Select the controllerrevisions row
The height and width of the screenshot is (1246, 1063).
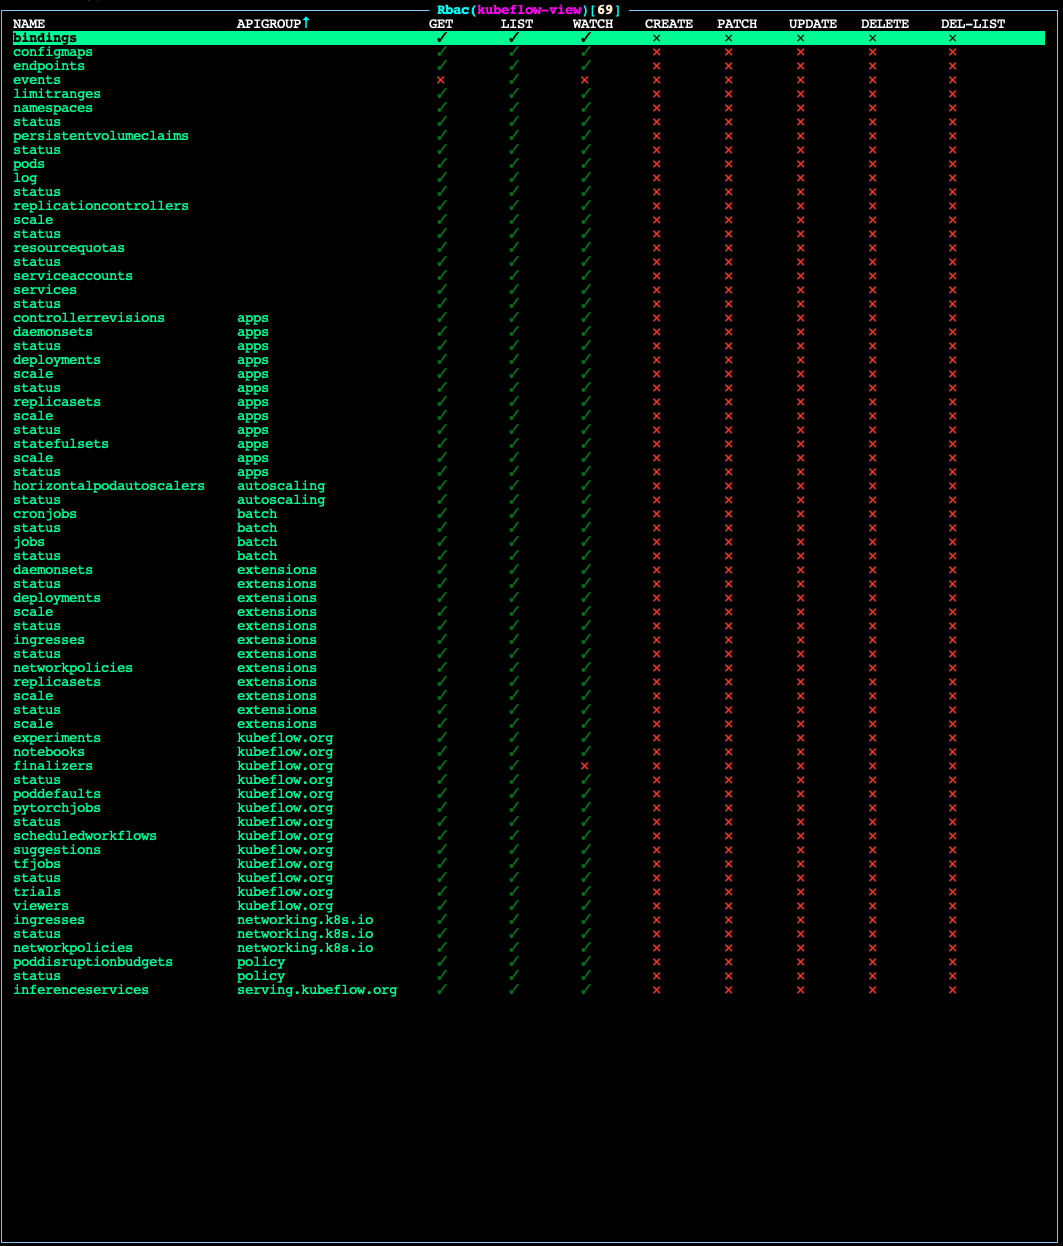pos(529,318)
